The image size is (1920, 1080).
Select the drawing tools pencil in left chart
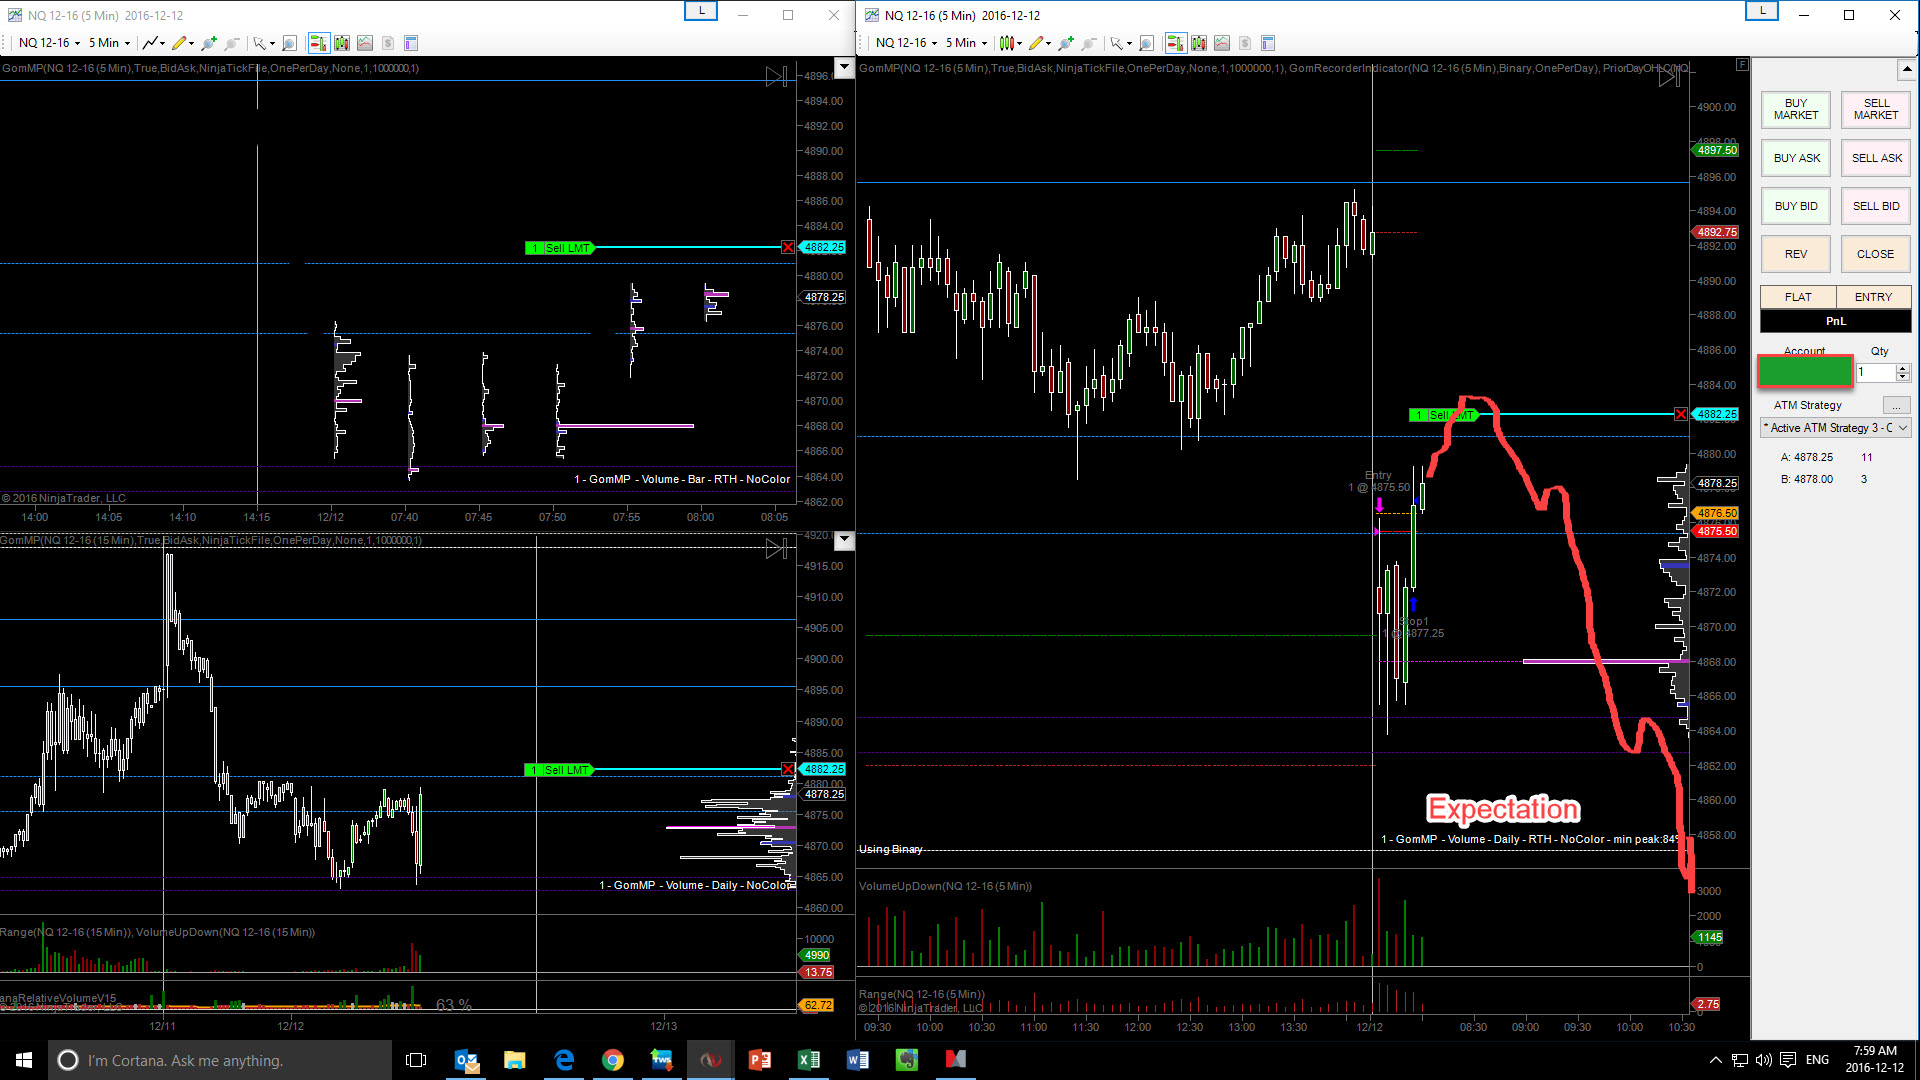click(x=178, y=43)
